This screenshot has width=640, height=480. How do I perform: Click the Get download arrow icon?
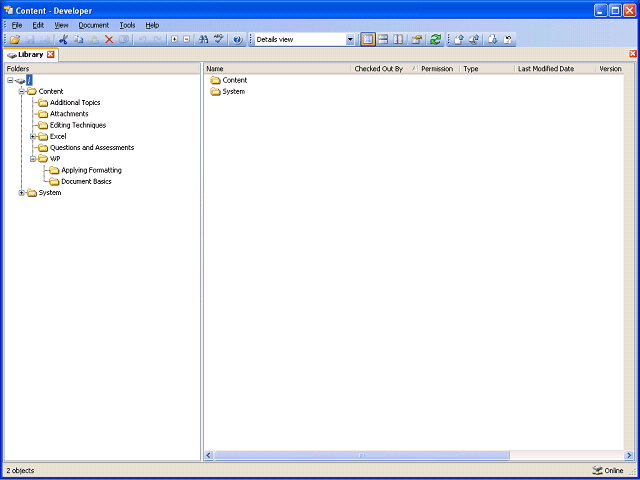tap(493, 40)
